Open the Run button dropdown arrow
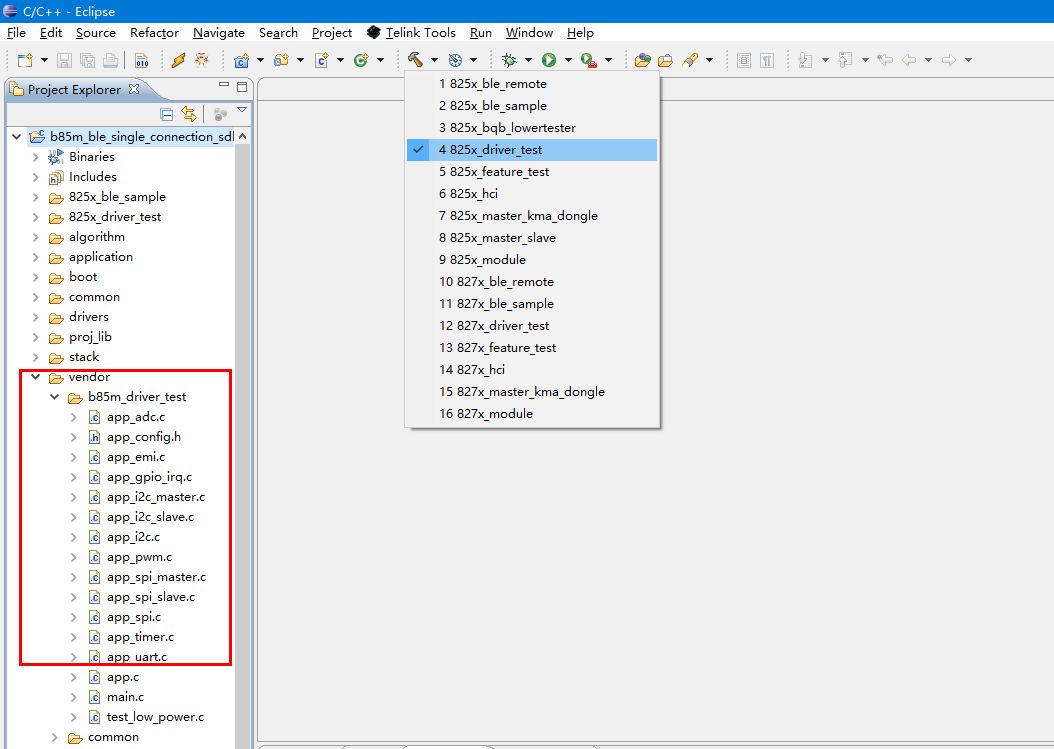The image size is (1054, 749). click(568, 60)
